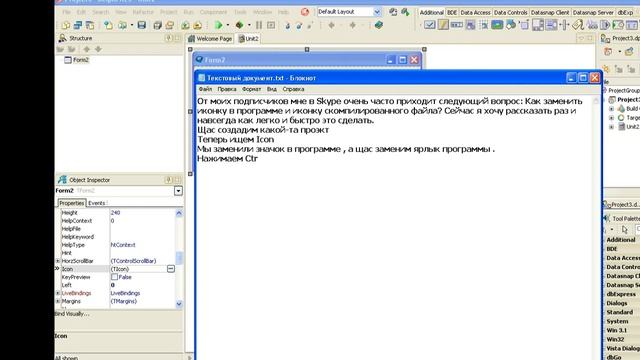The height and width of the screenshot is (360, 640).
Task: Click the TBitBtn component icon in palette
Action: pos(429,25)
